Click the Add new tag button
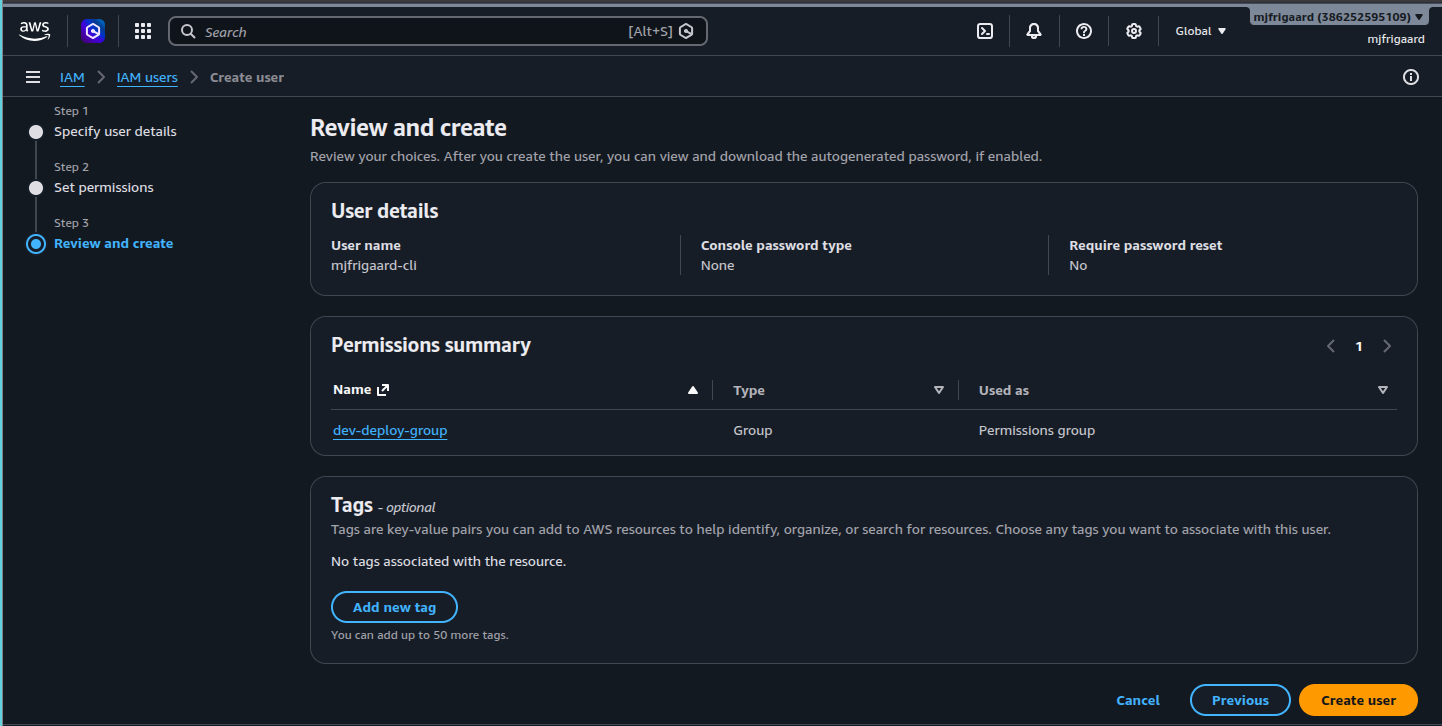Screen dimensions: 1442x726 coord(394,607)
